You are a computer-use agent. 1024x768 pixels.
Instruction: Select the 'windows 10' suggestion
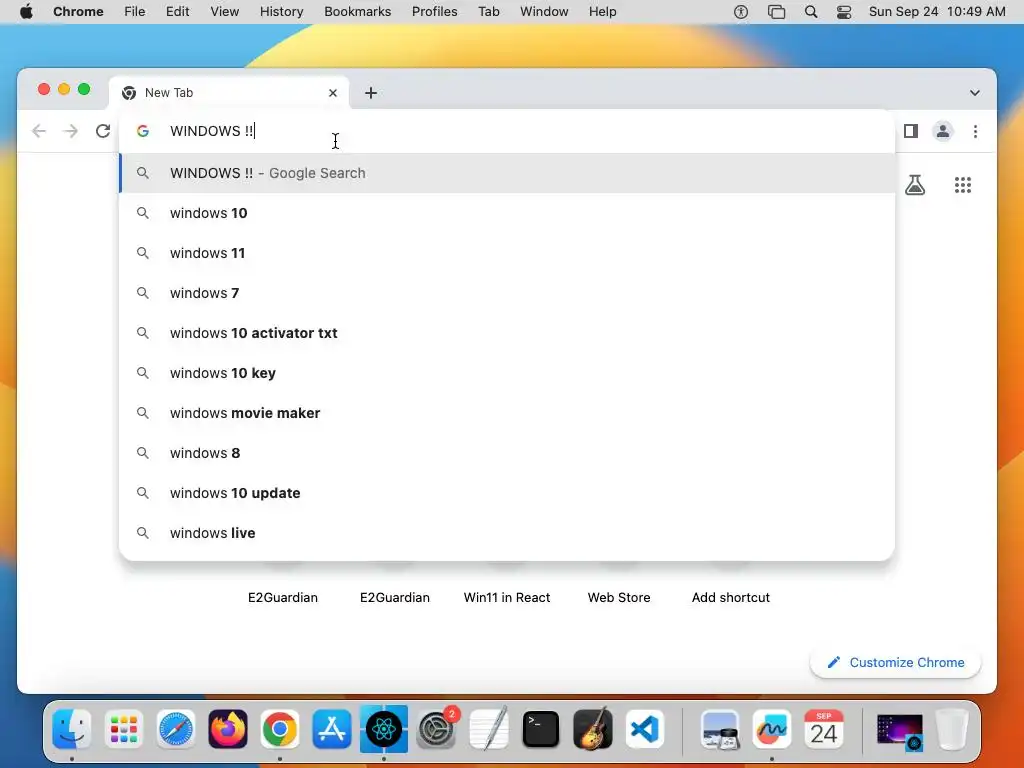pos(507,213)
